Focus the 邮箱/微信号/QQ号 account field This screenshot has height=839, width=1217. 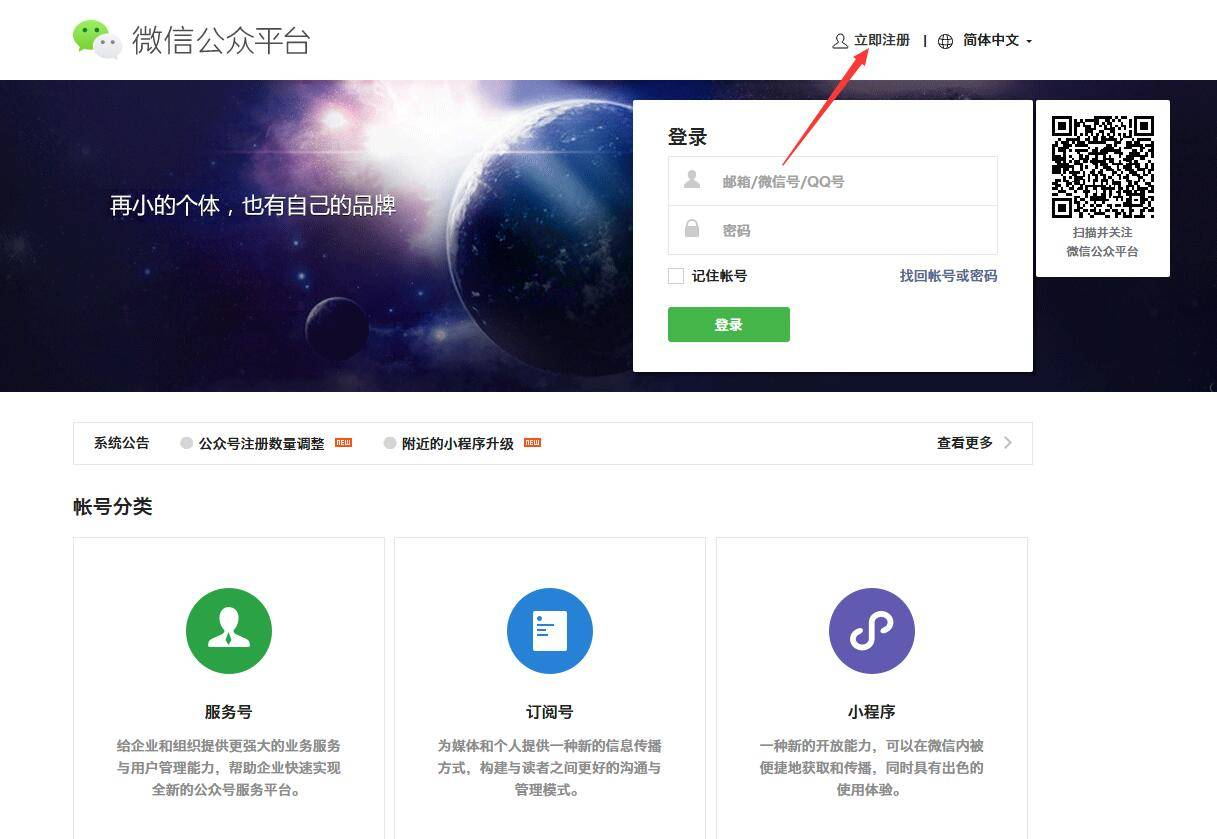(x=833, y=181)
